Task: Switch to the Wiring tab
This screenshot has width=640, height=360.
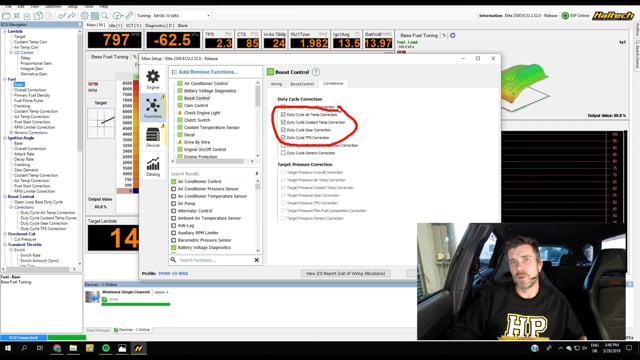Action: (x=276, y=84)
